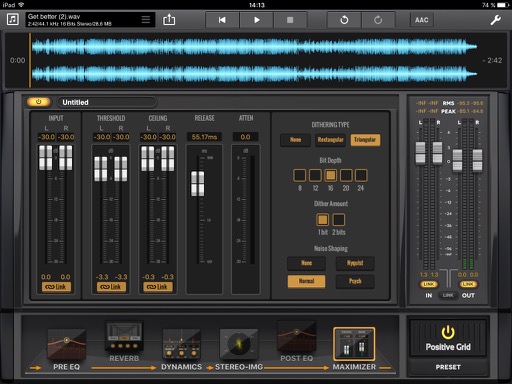This screenshot has width=512, height=384.
Task: Click the Get better (2).wav file title
Action: pos(54,16)
